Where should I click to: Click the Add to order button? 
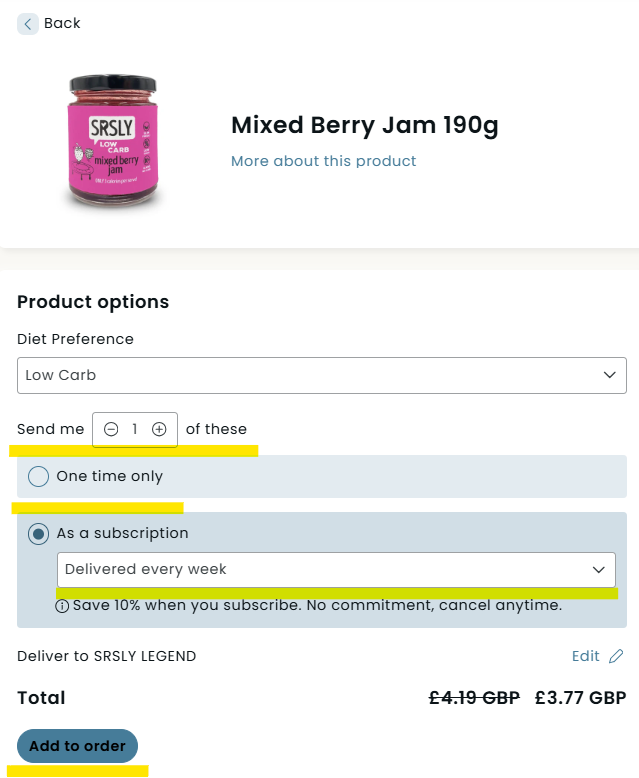pos(77,746)
